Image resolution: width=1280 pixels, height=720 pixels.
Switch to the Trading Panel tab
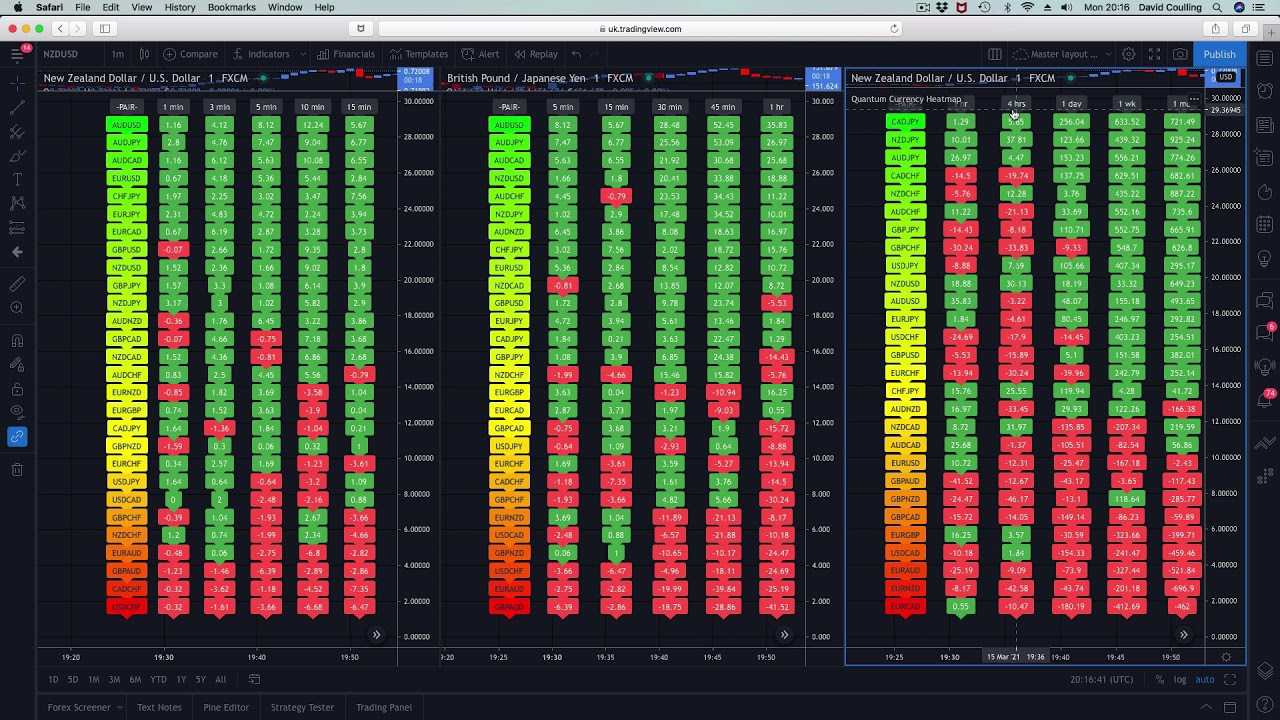384,707
